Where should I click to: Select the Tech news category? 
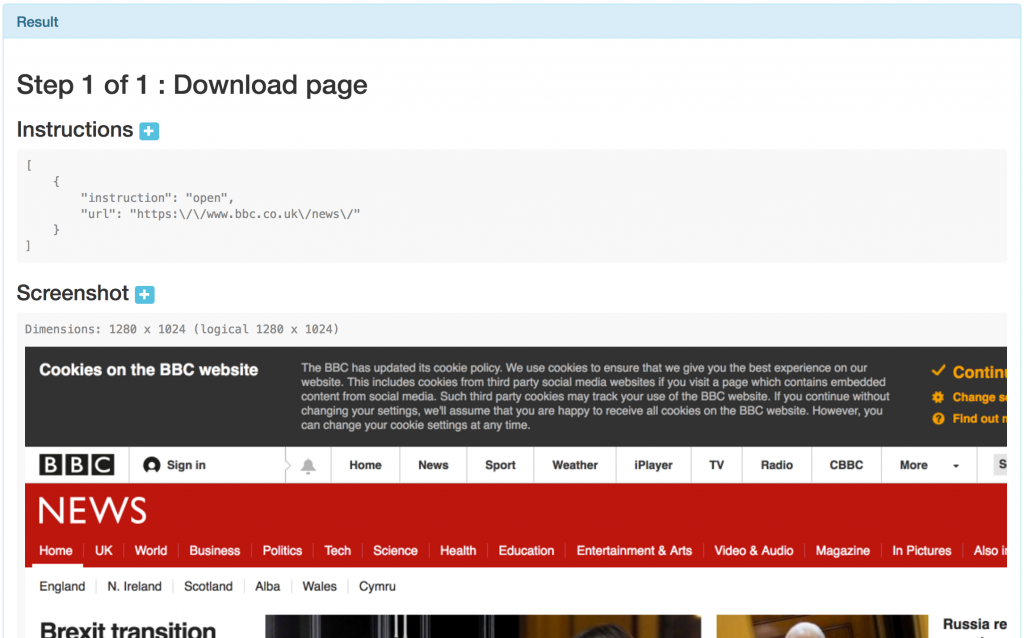tap(337, 550)
